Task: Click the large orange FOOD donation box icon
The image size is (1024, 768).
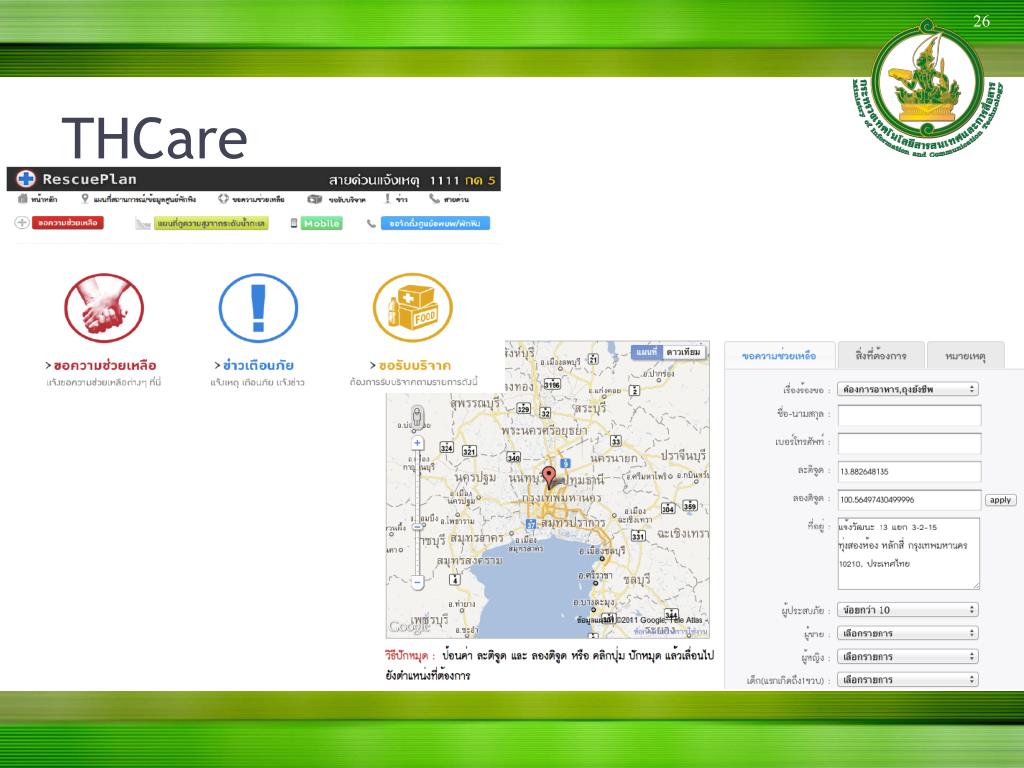Action: click(x=412, y=308)
